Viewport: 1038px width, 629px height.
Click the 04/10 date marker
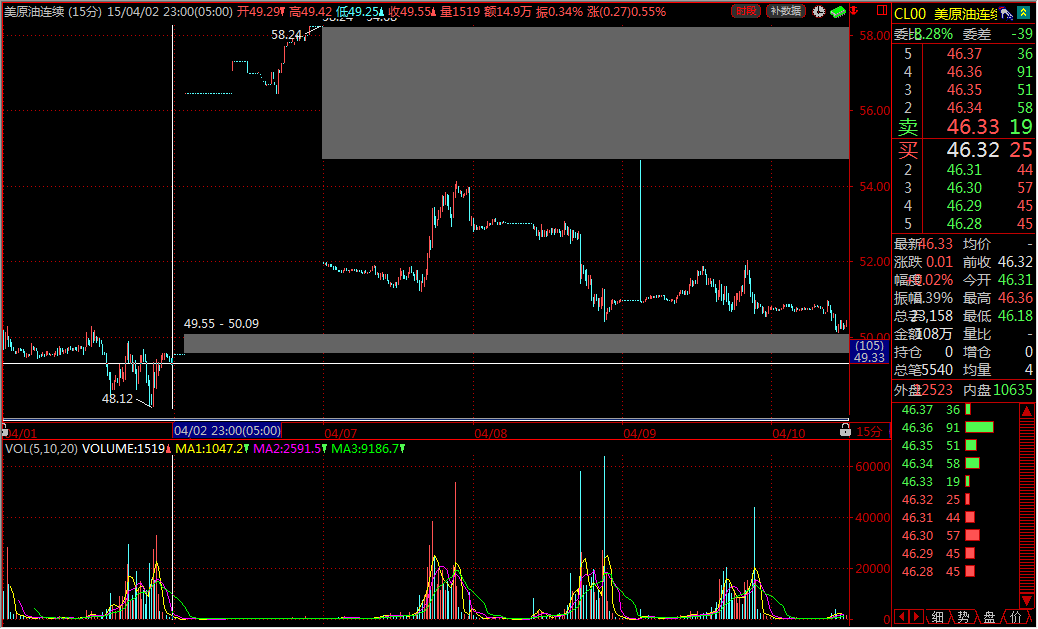[789, 434]
